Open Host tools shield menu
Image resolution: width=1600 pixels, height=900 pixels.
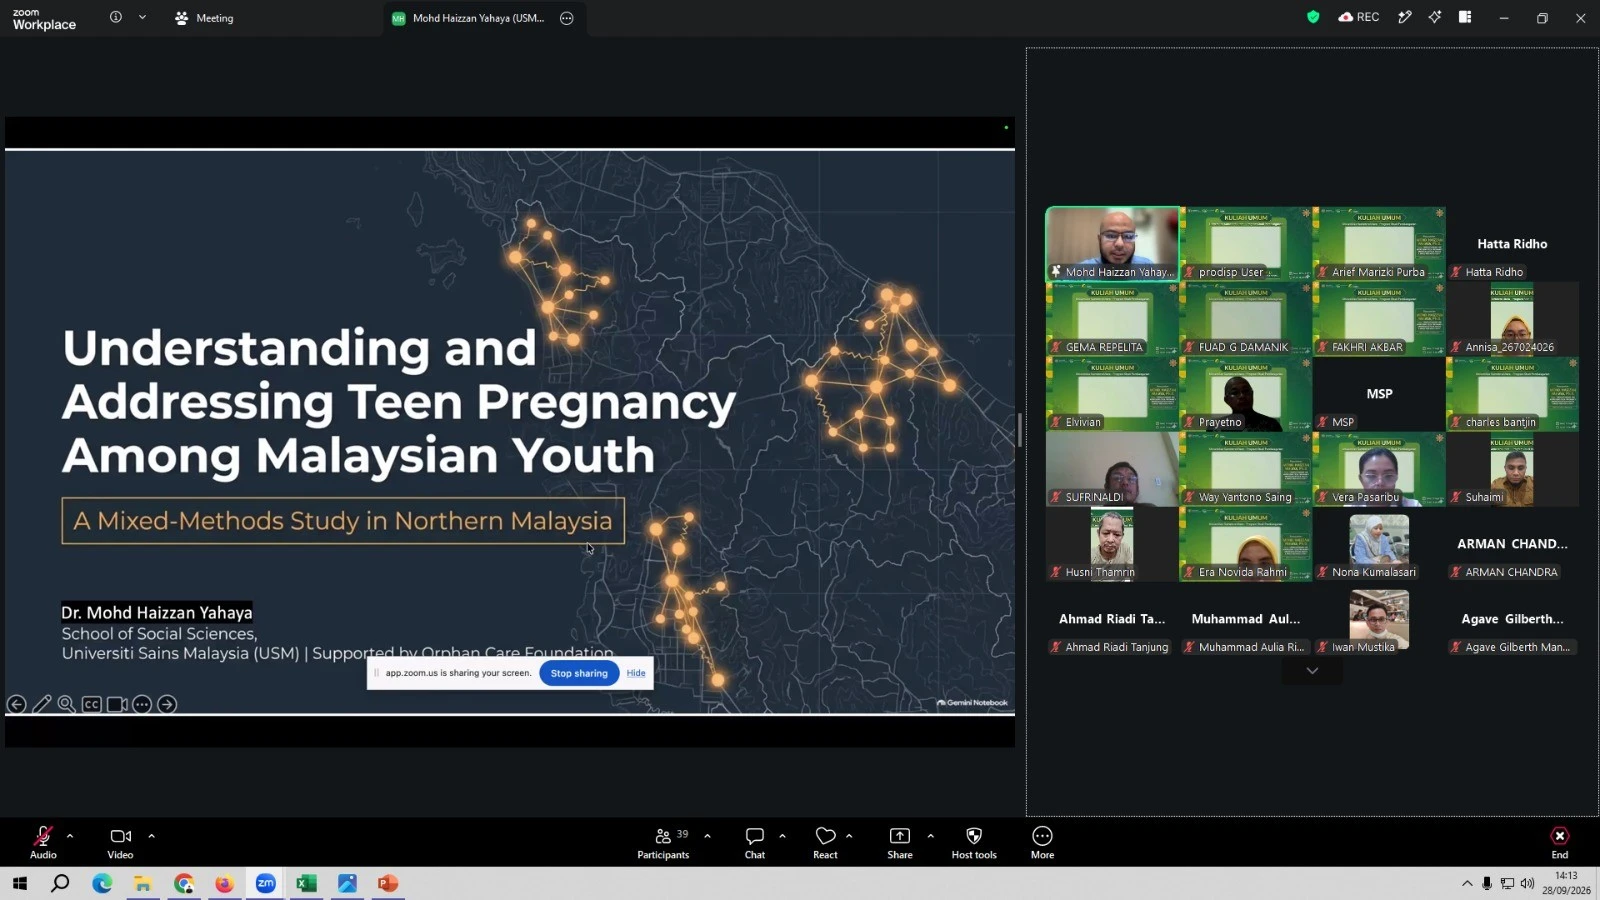coord(974,842)
